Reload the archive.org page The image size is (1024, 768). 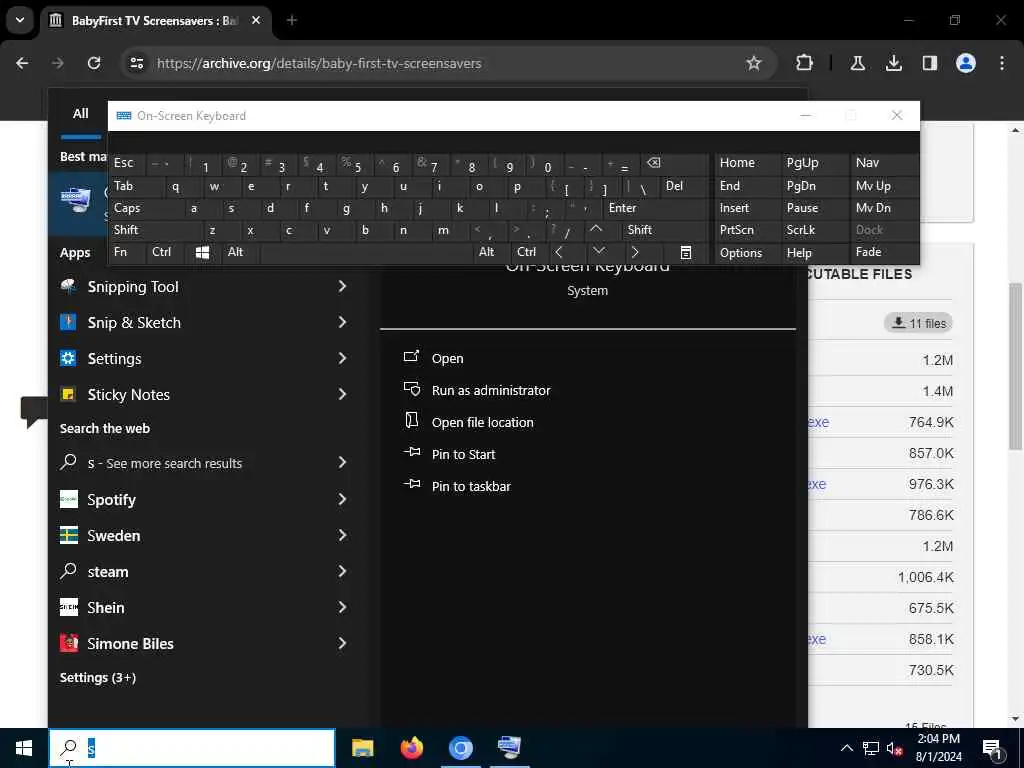pyautogui.click(x=94, y=63)
